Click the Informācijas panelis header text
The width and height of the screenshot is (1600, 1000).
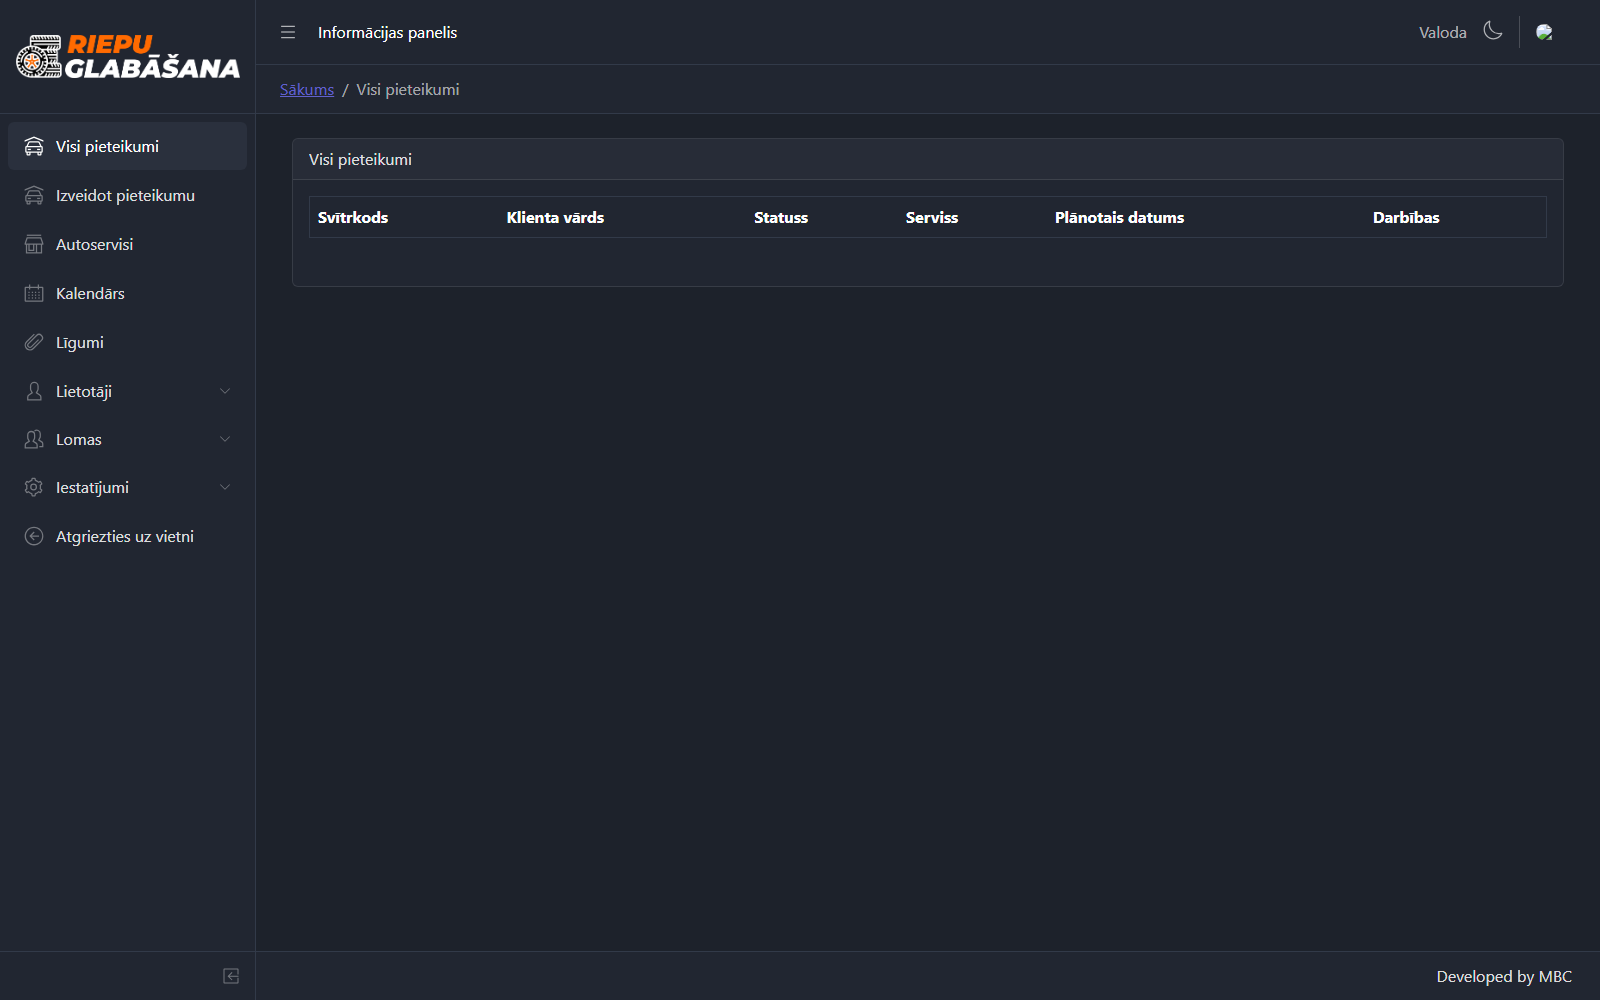click(387, 32)
